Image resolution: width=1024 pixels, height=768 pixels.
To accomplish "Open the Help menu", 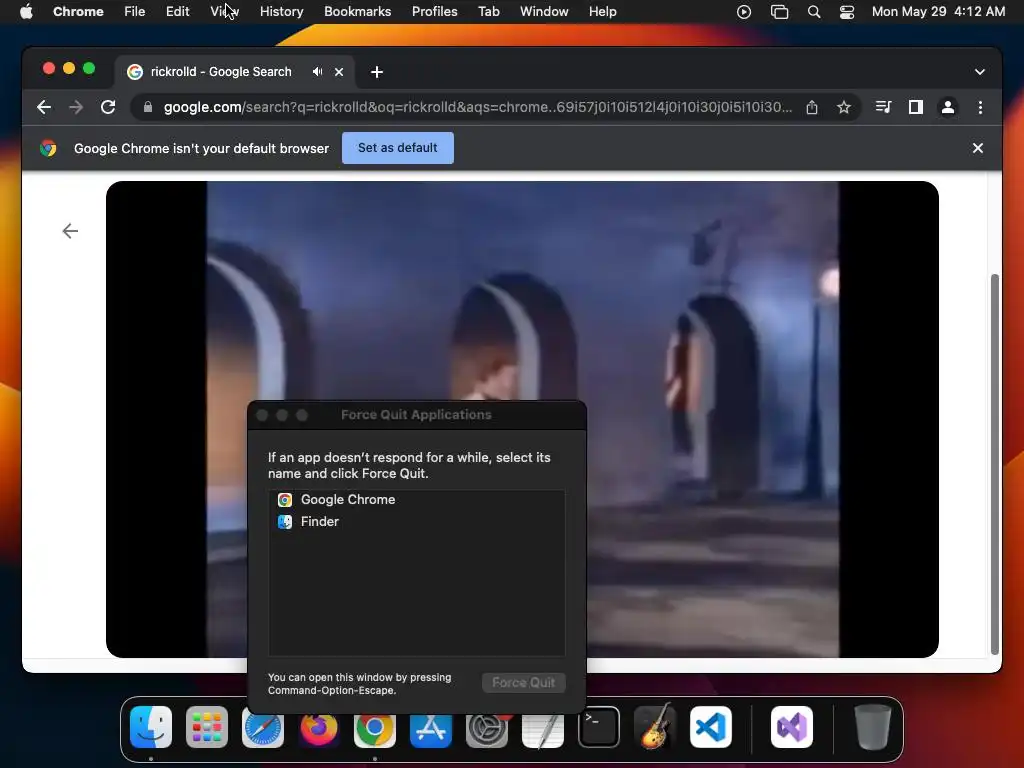I will [602, 12].
